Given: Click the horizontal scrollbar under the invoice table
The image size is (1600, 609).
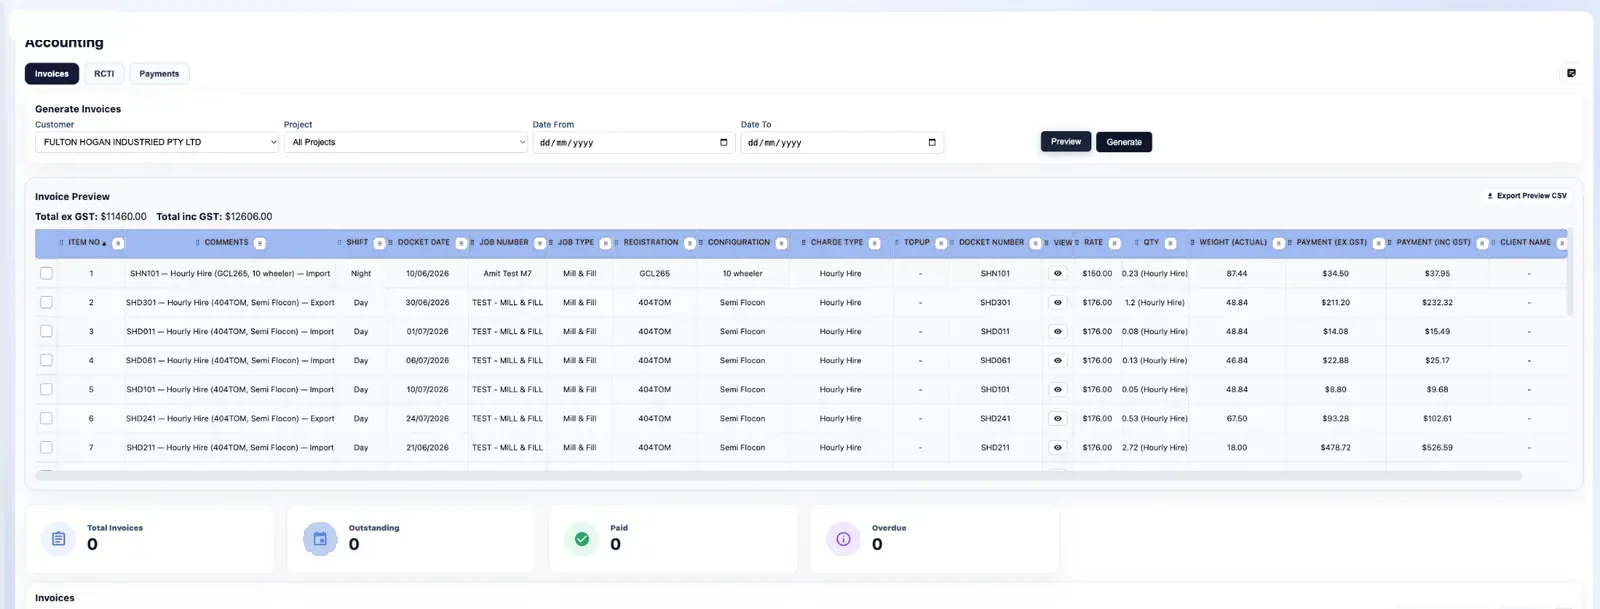Looking at the screenshot, I should 779,476.
